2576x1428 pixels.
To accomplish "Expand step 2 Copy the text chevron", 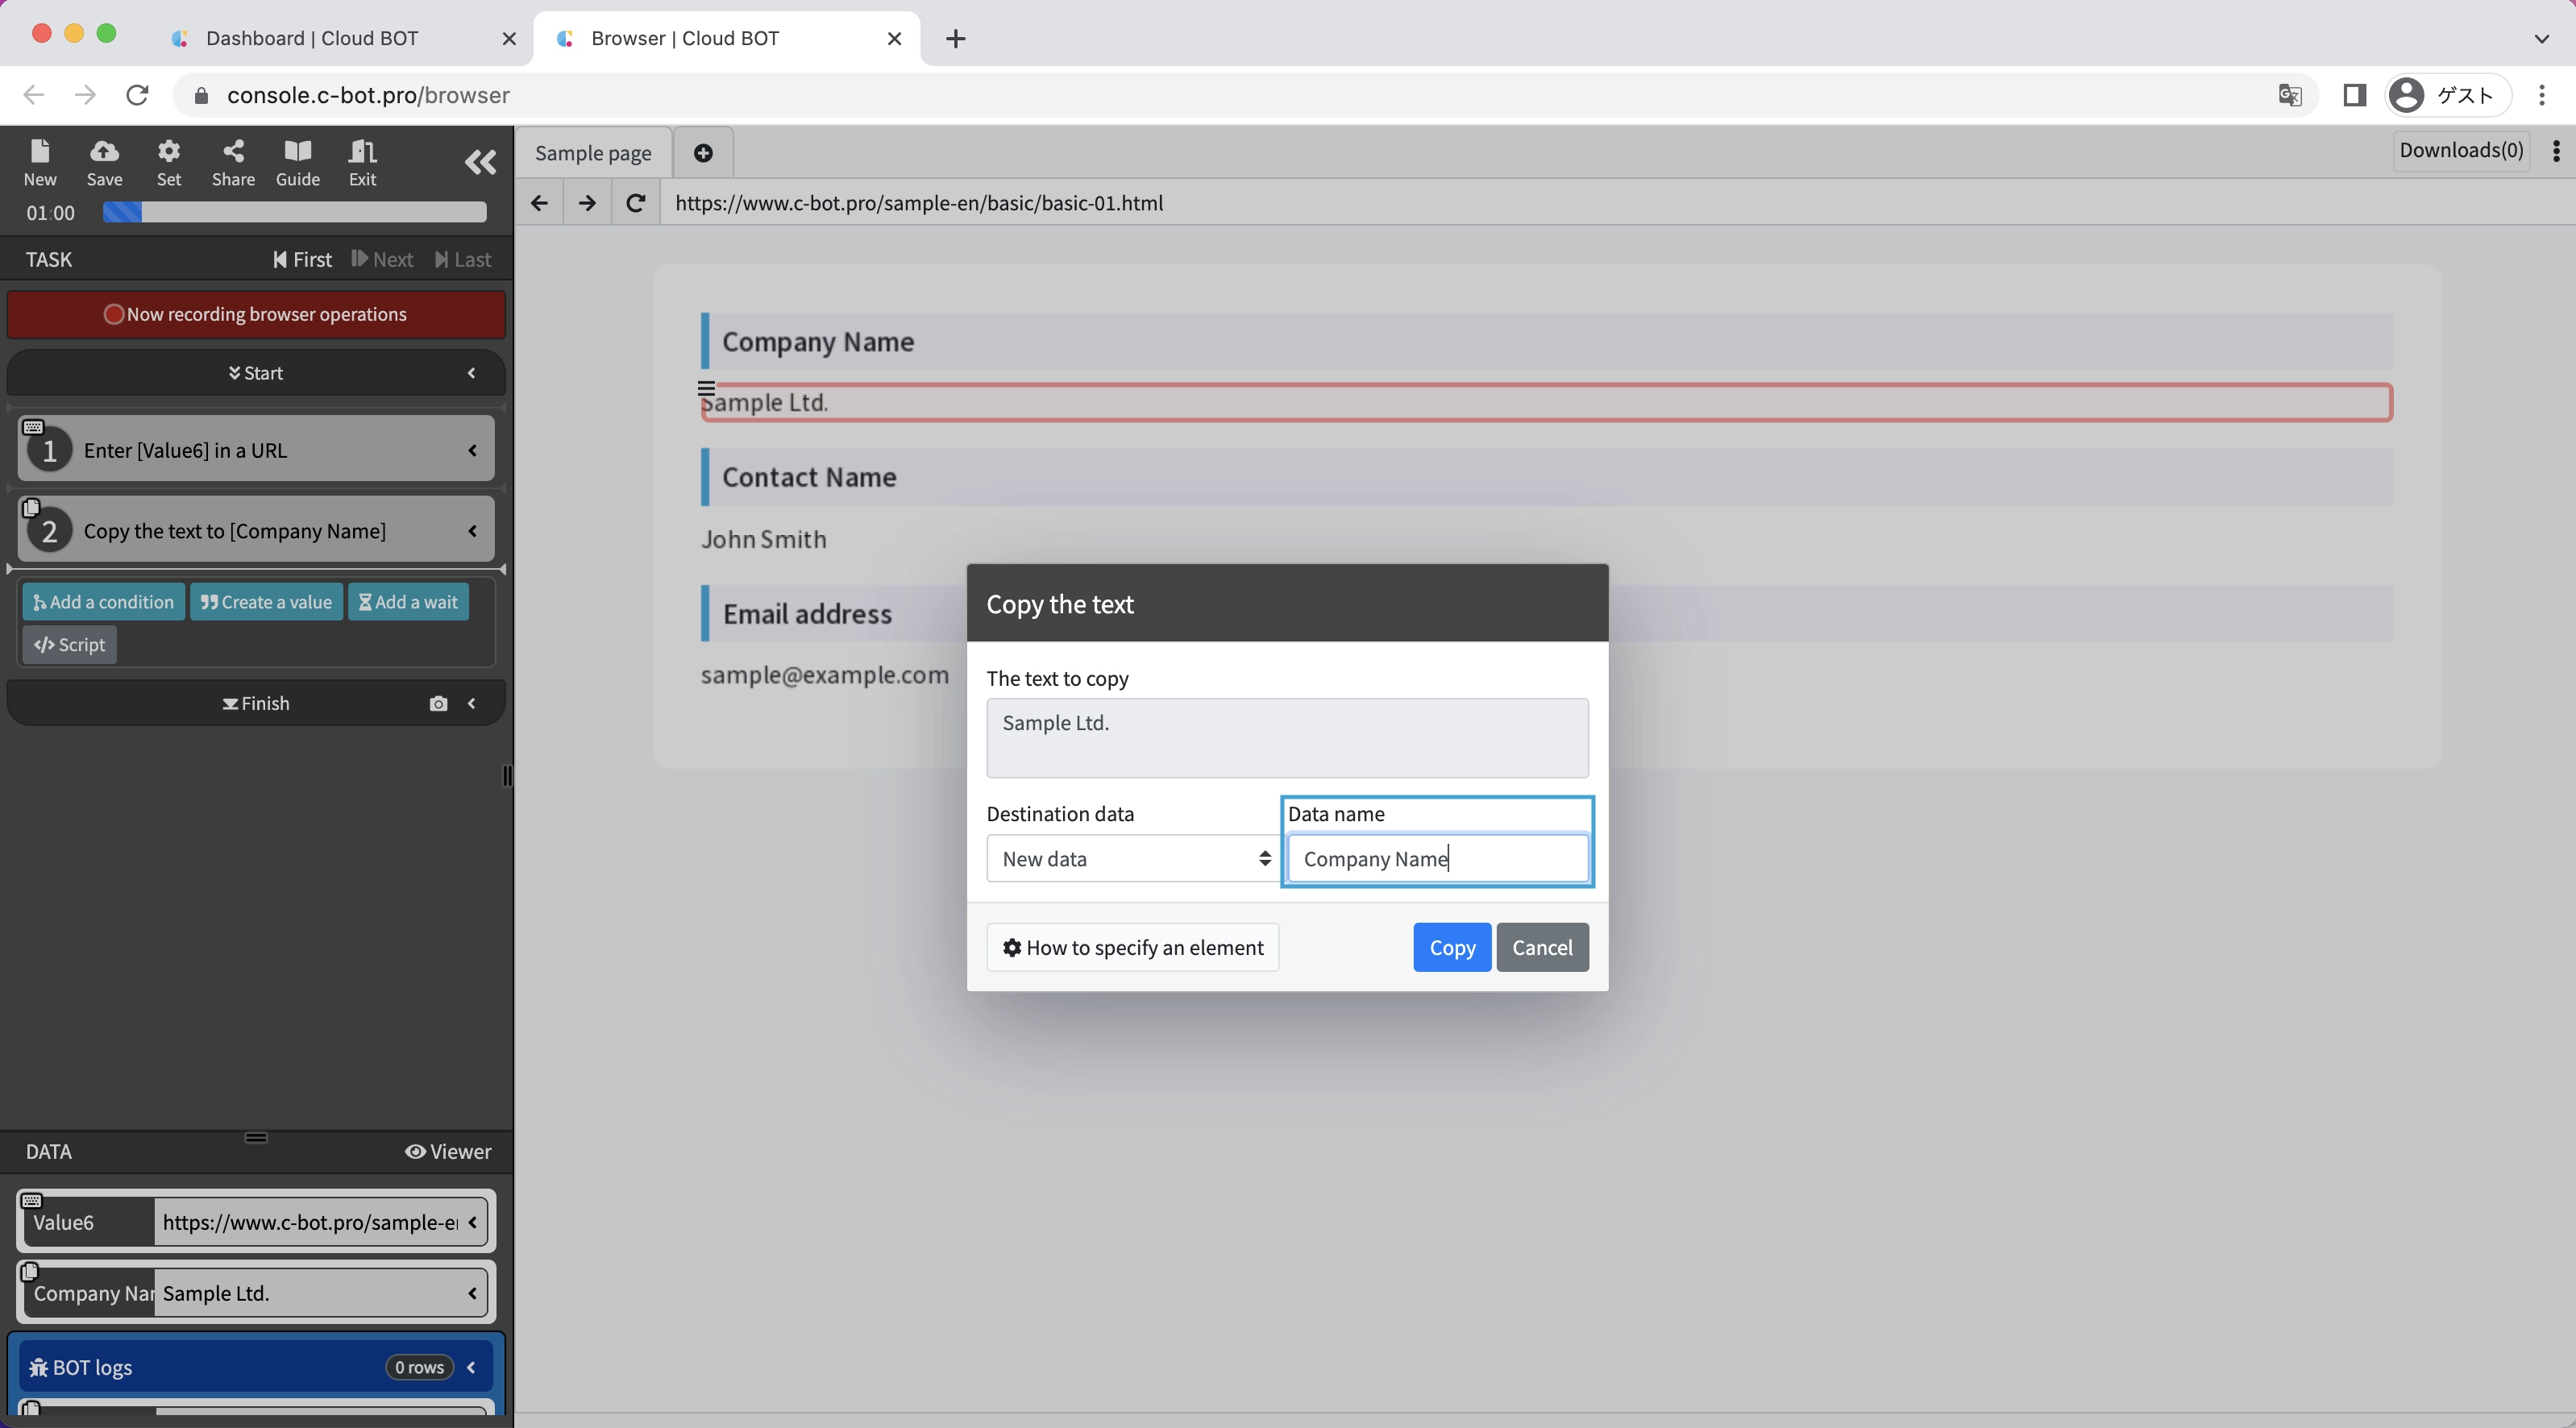I will click(472, 531).
